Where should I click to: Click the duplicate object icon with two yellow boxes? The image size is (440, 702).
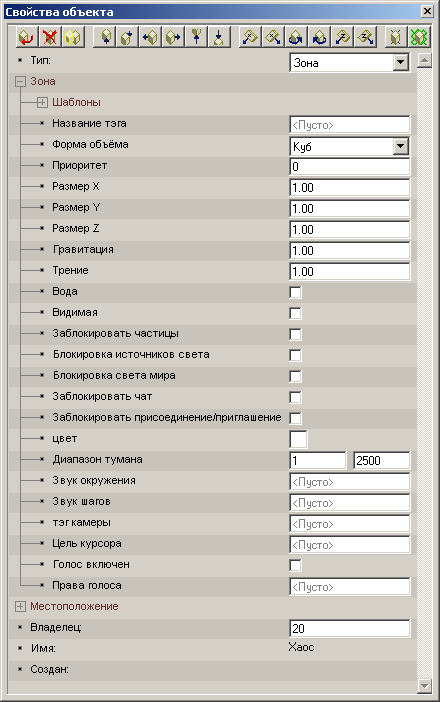(73, 37)
